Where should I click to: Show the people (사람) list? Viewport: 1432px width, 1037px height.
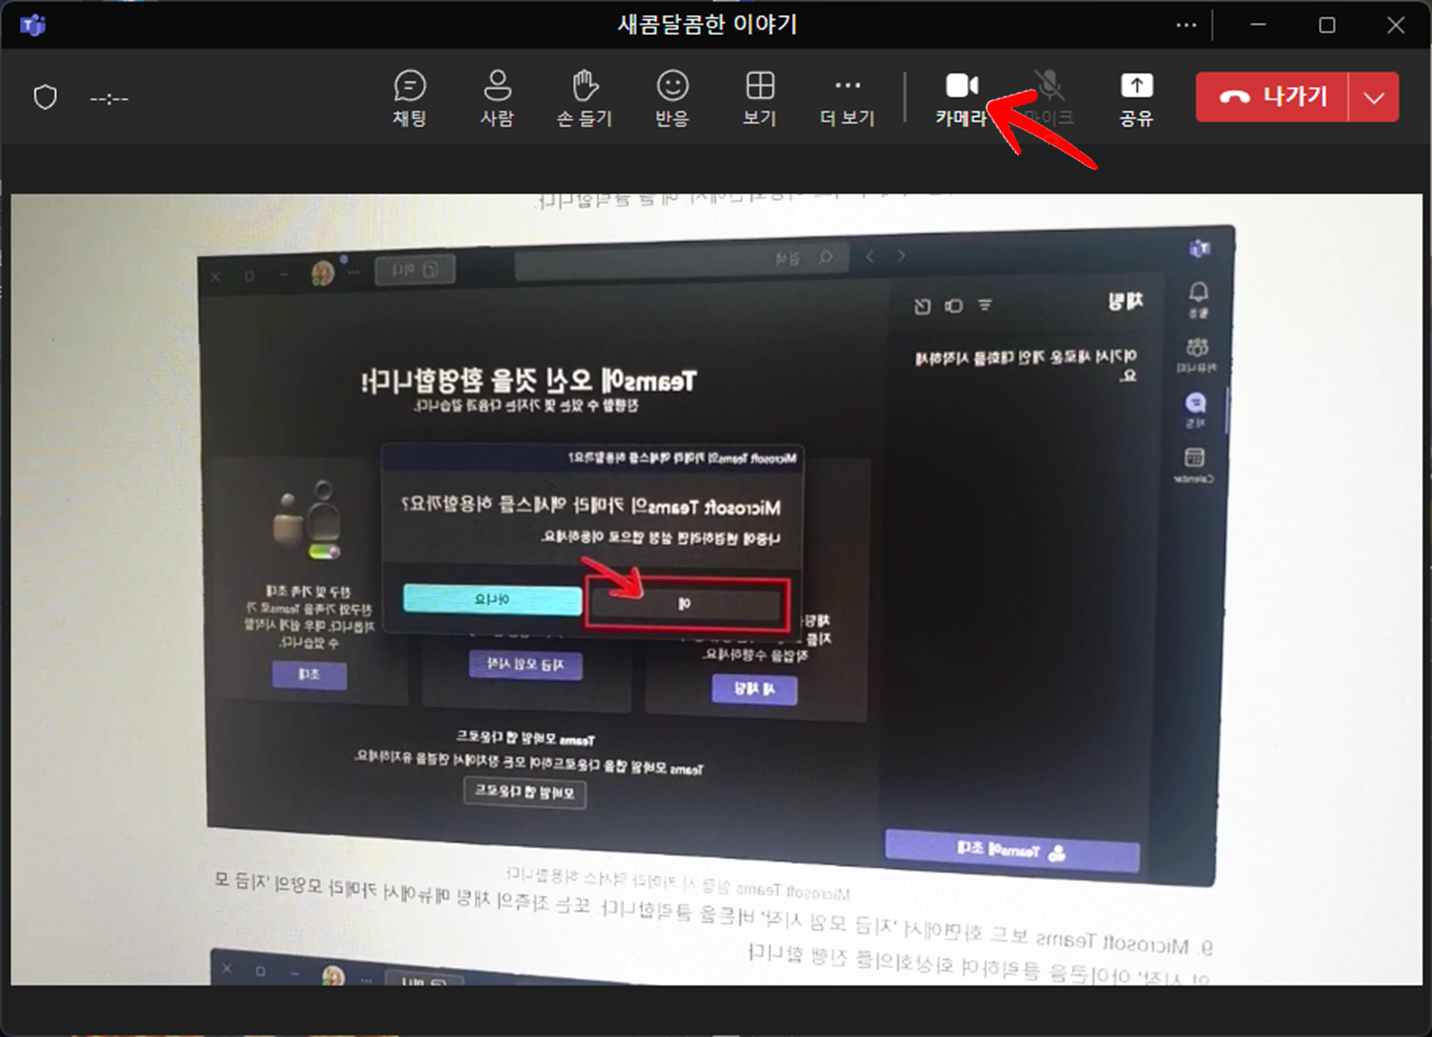497,98
